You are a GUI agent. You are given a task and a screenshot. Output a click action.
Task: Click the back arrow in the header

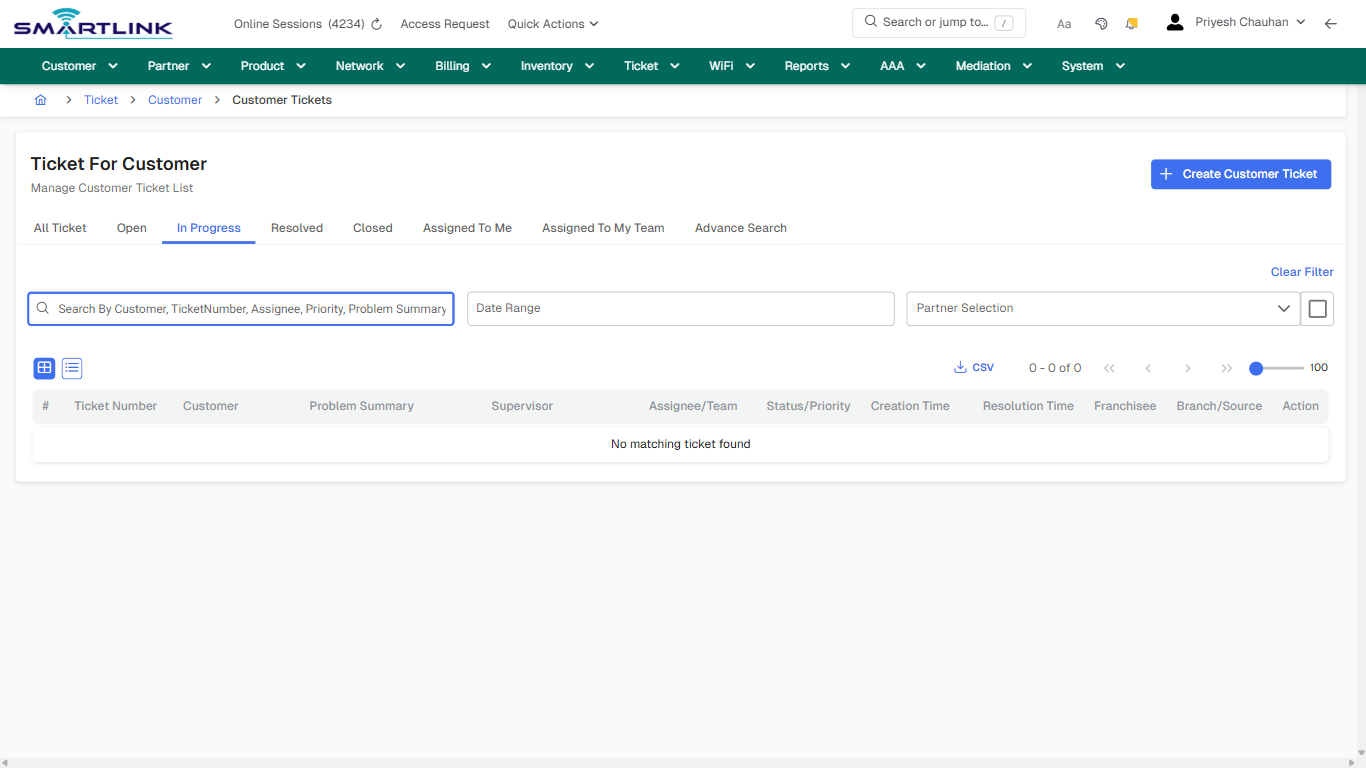[x=1331, y=22]
